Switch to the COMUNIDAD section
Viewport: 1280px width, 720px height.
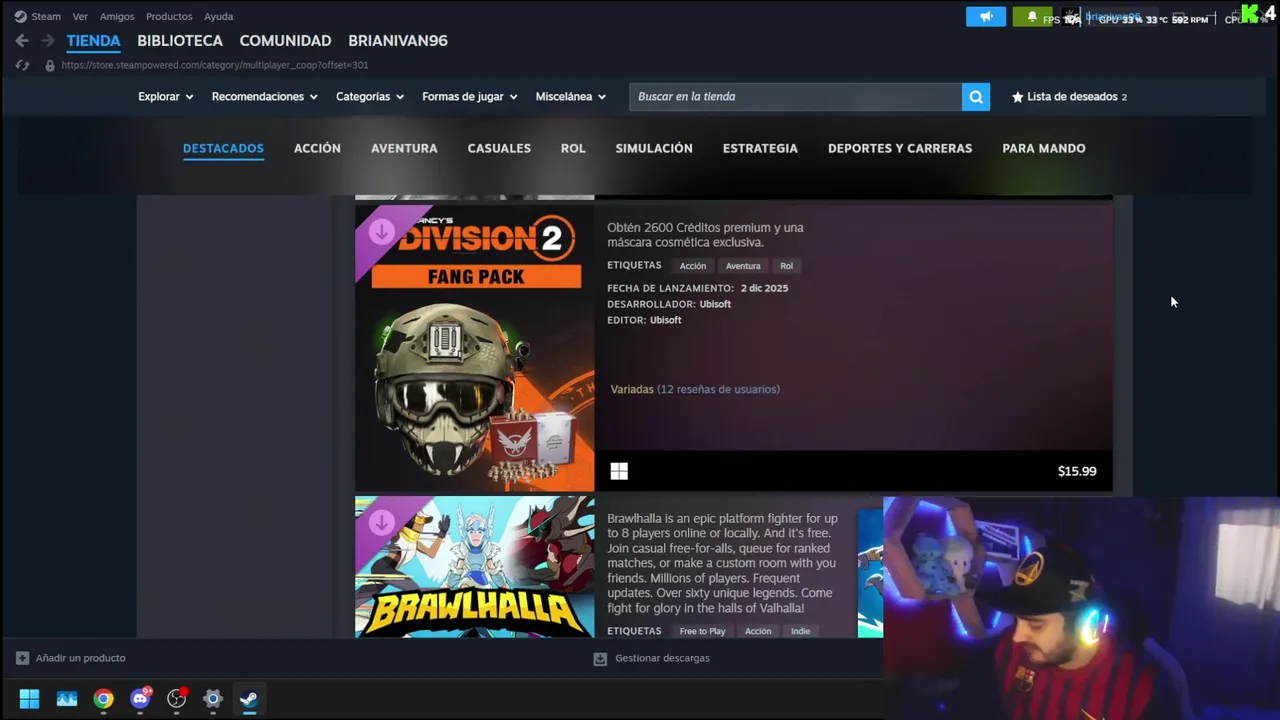point(285,41)
